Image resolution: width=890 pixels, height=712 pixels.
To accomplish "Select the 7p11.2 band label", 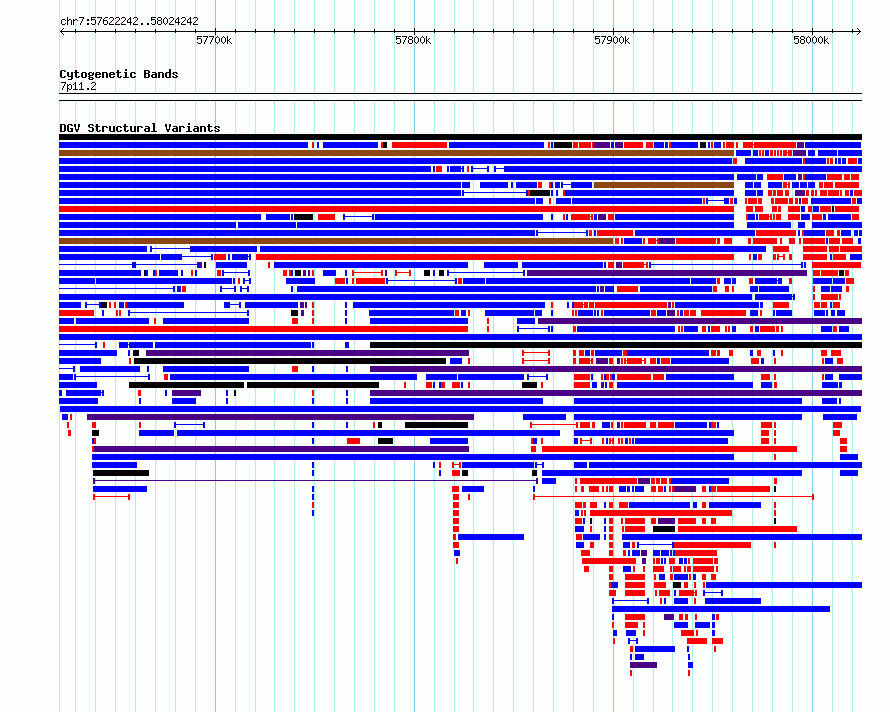I will click(78, 86).
